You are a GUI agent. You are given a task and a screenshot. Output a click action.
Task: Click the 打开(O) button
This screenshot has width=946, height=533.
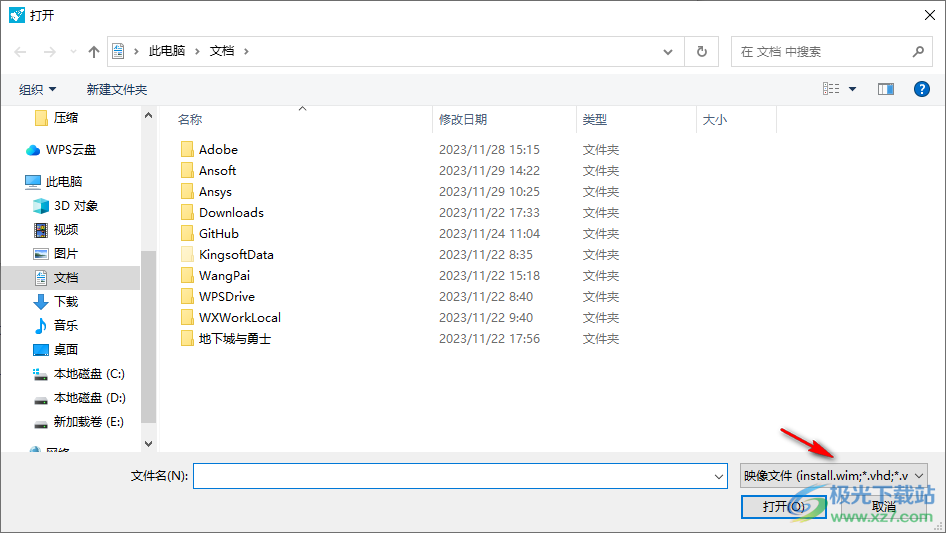(783, 506)
